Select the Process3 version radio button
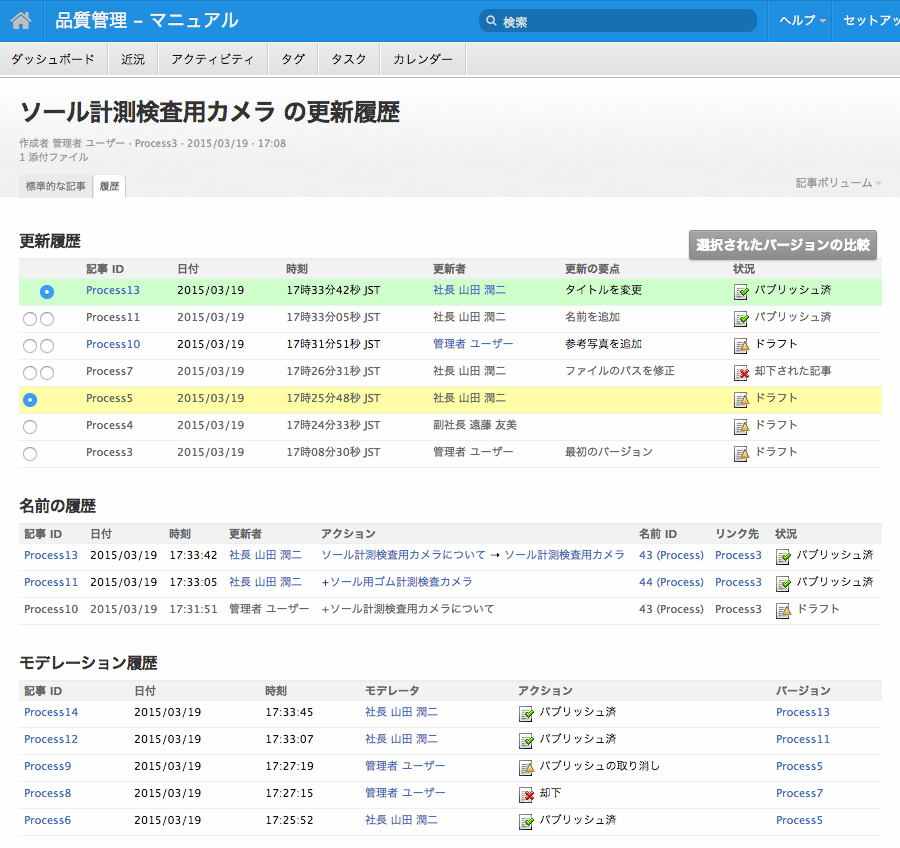 click(x=30, y=454)
